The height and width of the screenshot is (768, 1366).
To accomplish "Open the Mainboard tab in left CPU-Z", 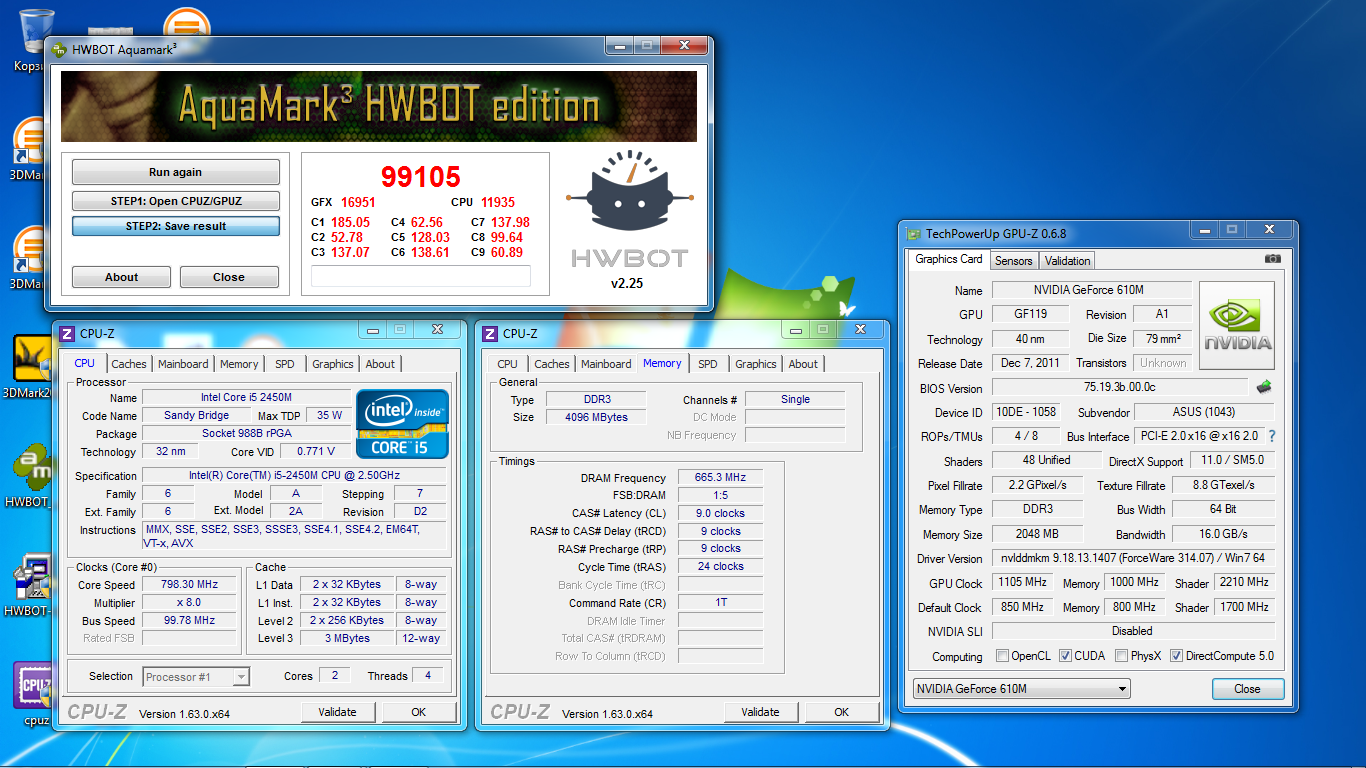I will [183, 364].
